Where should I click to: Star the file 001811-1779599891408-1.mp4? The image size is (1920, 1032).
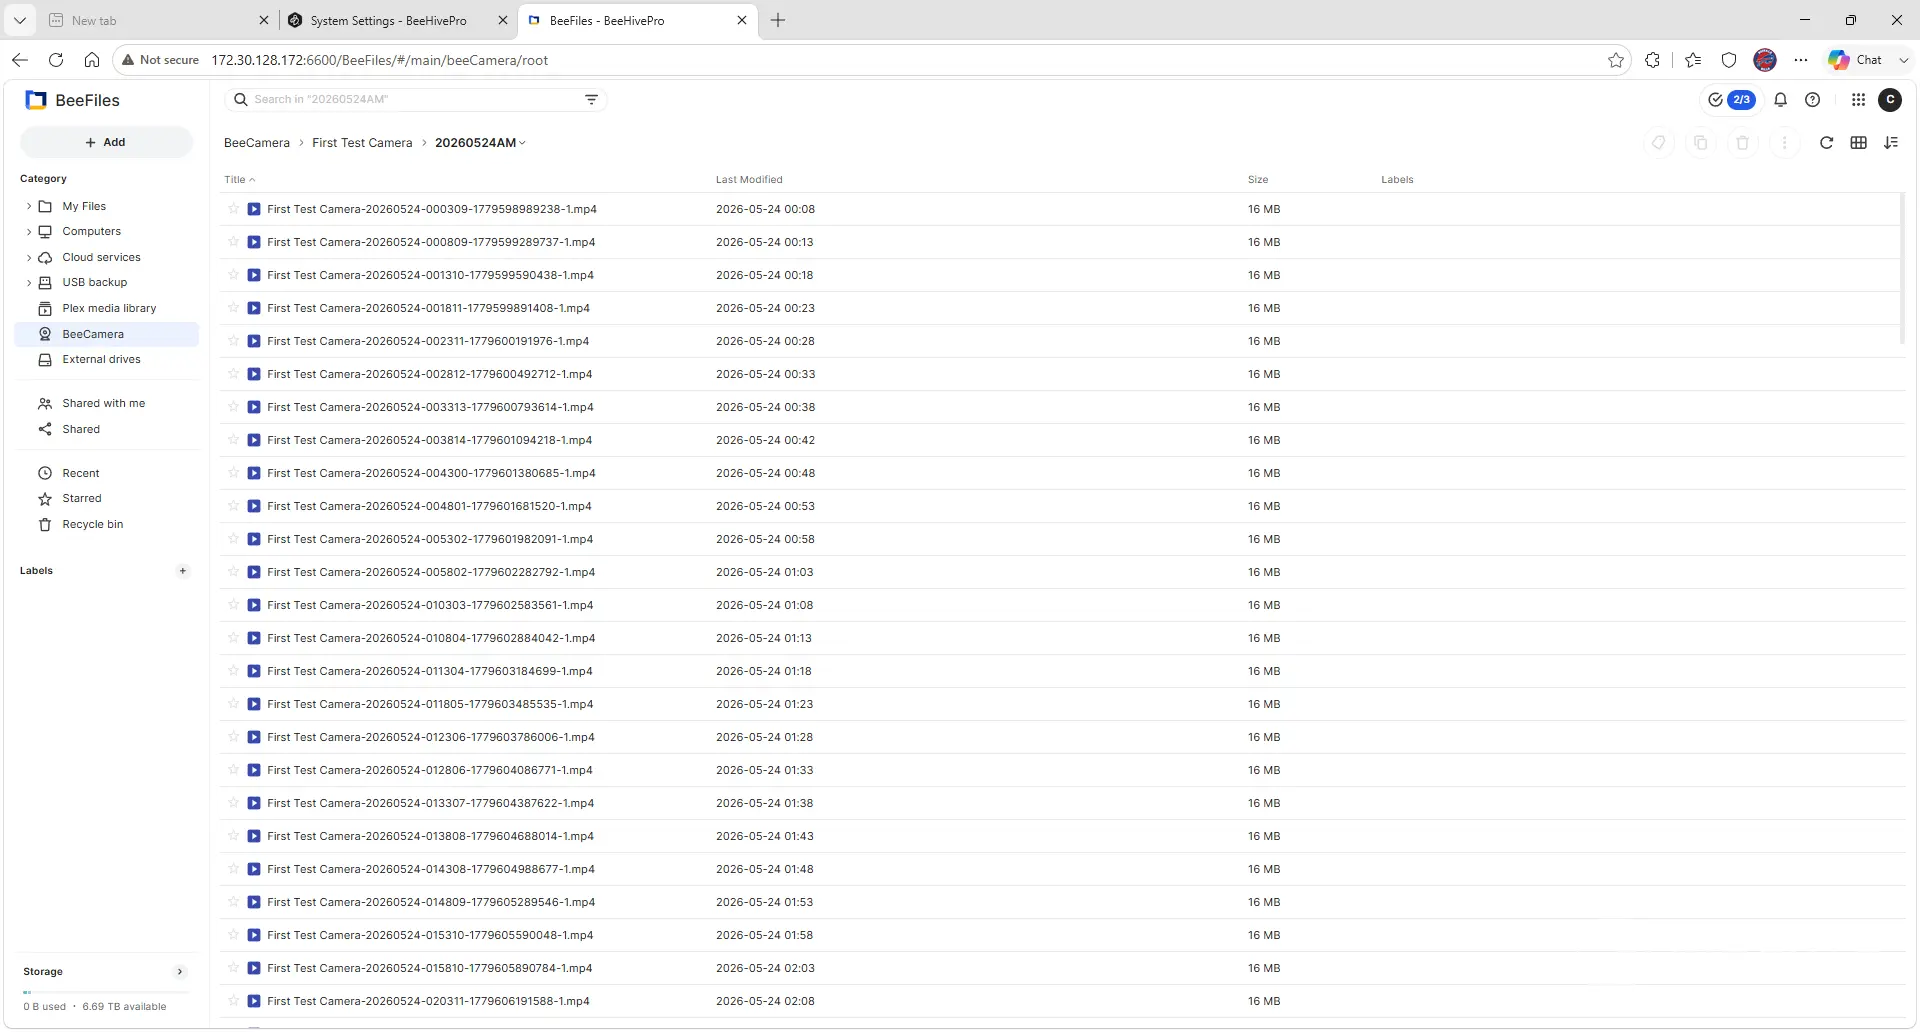tap(233, 308)
